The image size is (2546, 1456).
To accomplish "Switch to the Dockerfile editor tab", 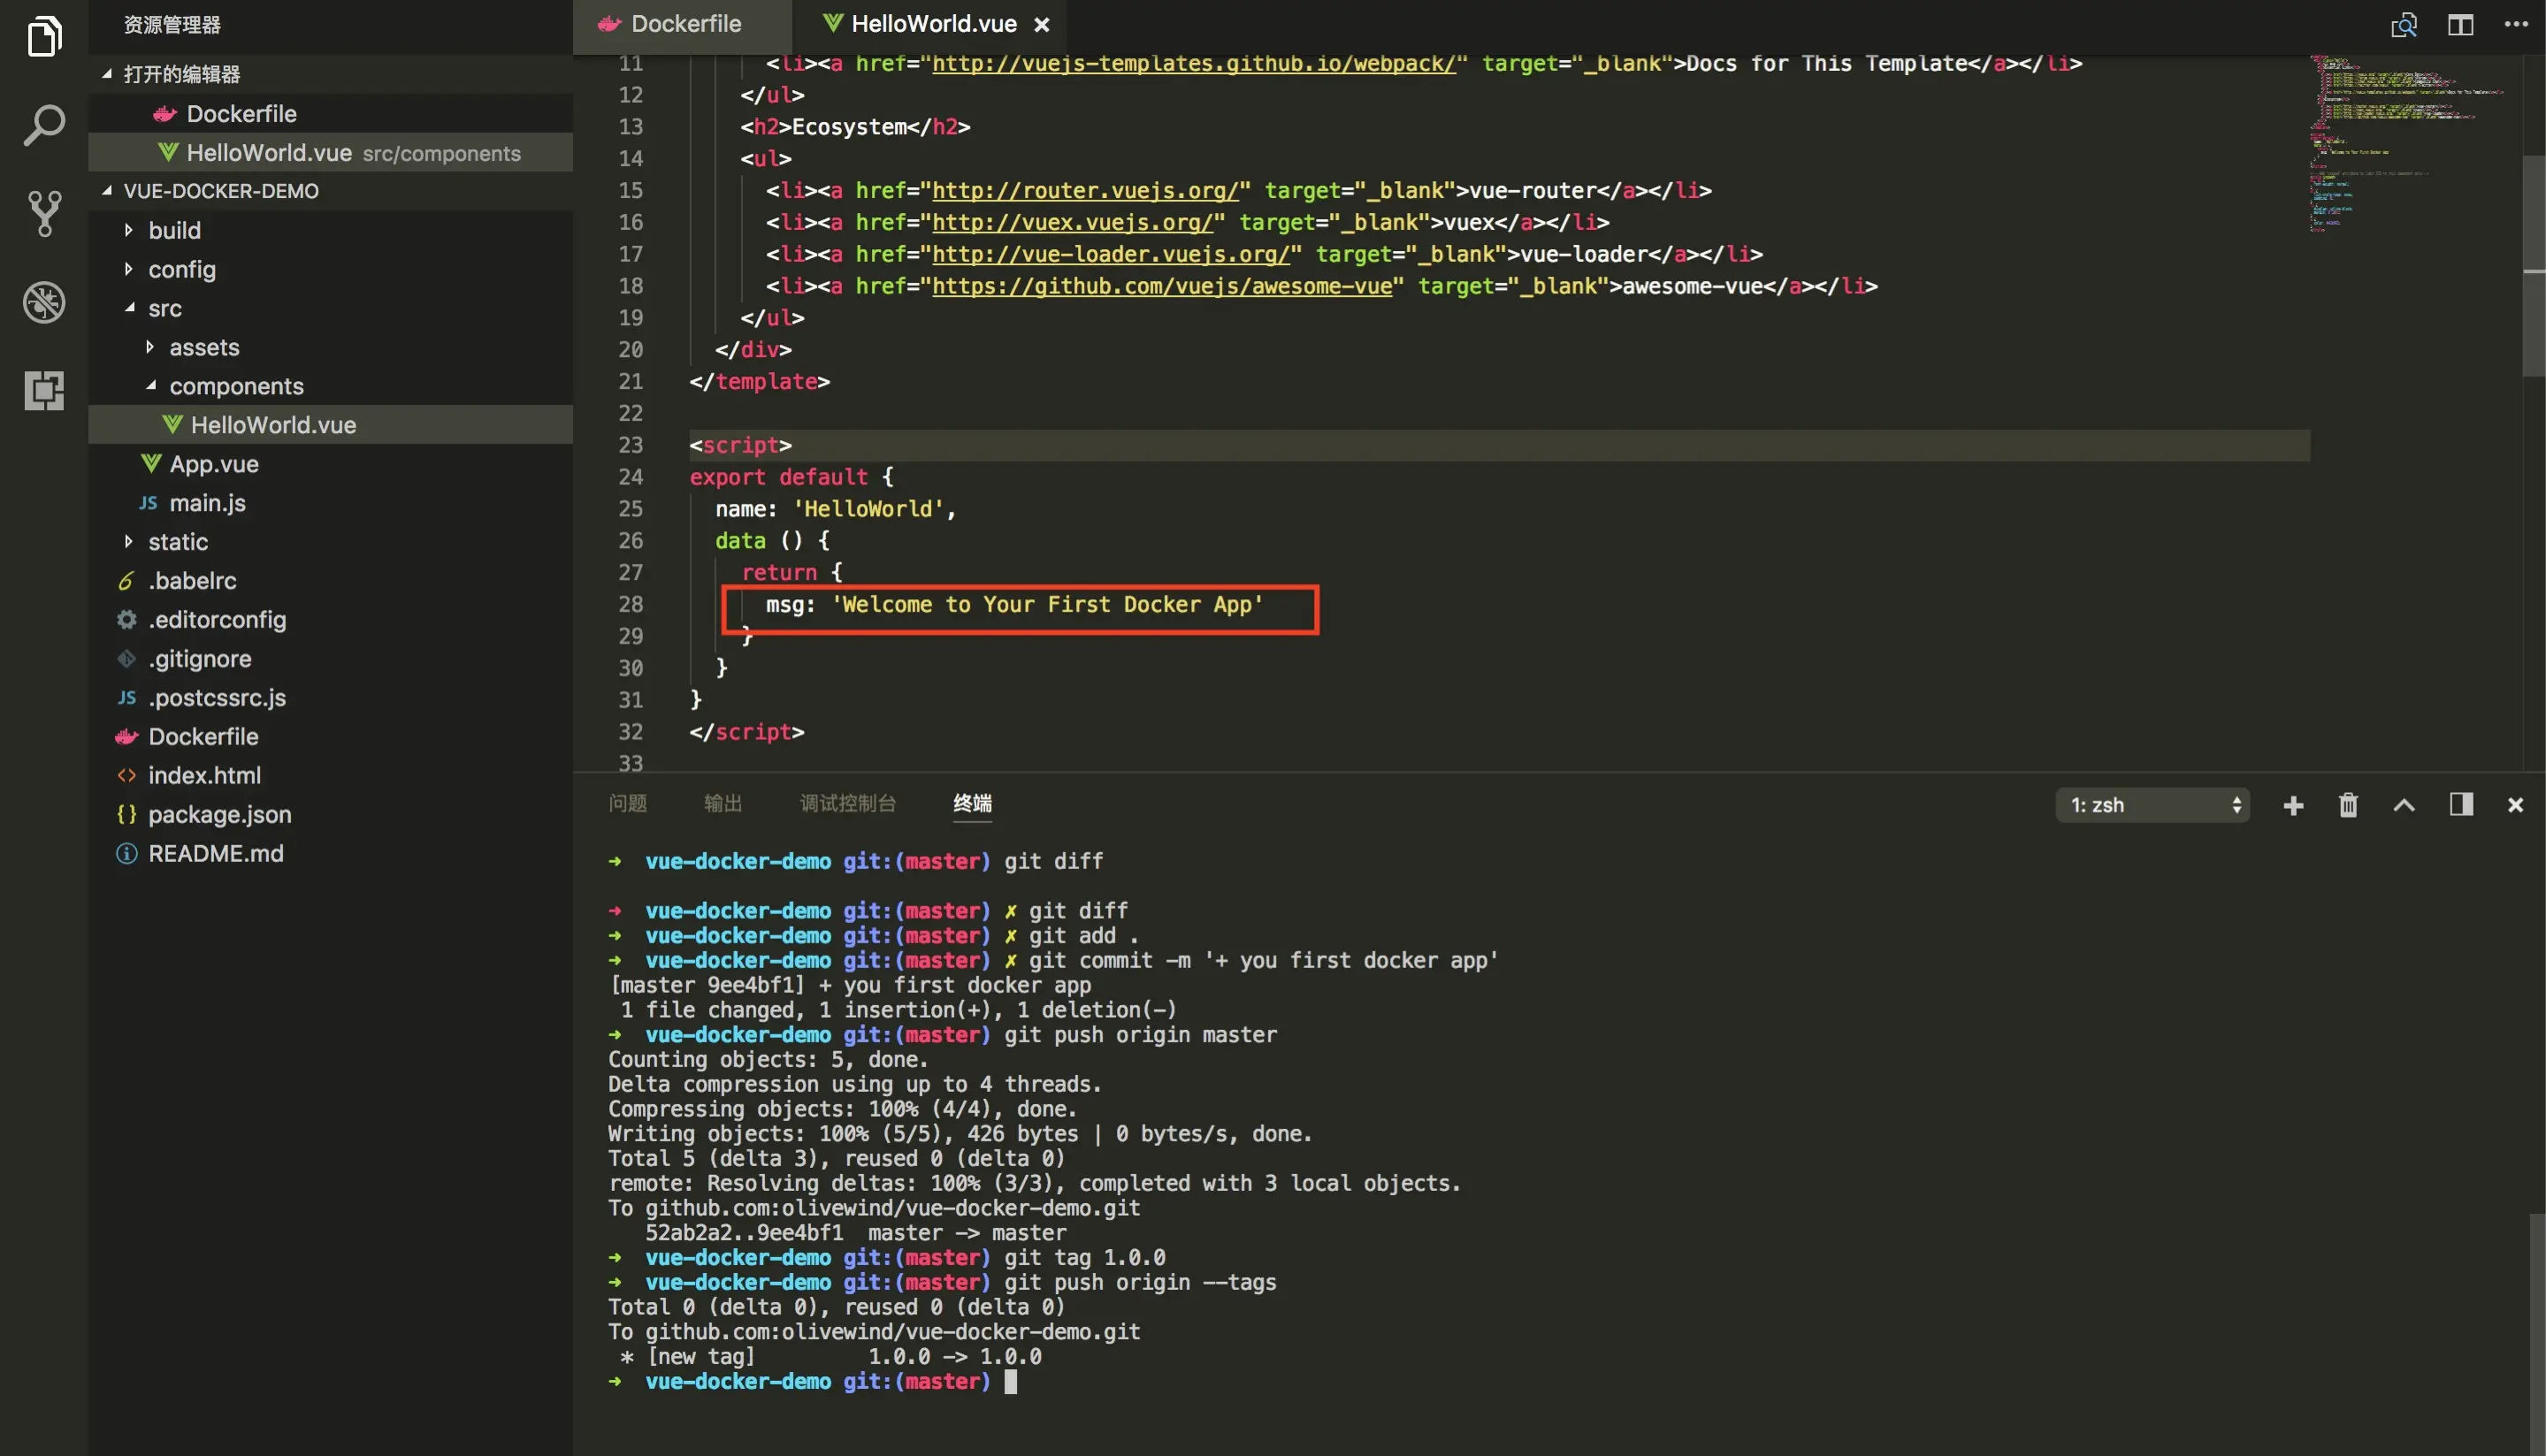I will tap(681, 25).
